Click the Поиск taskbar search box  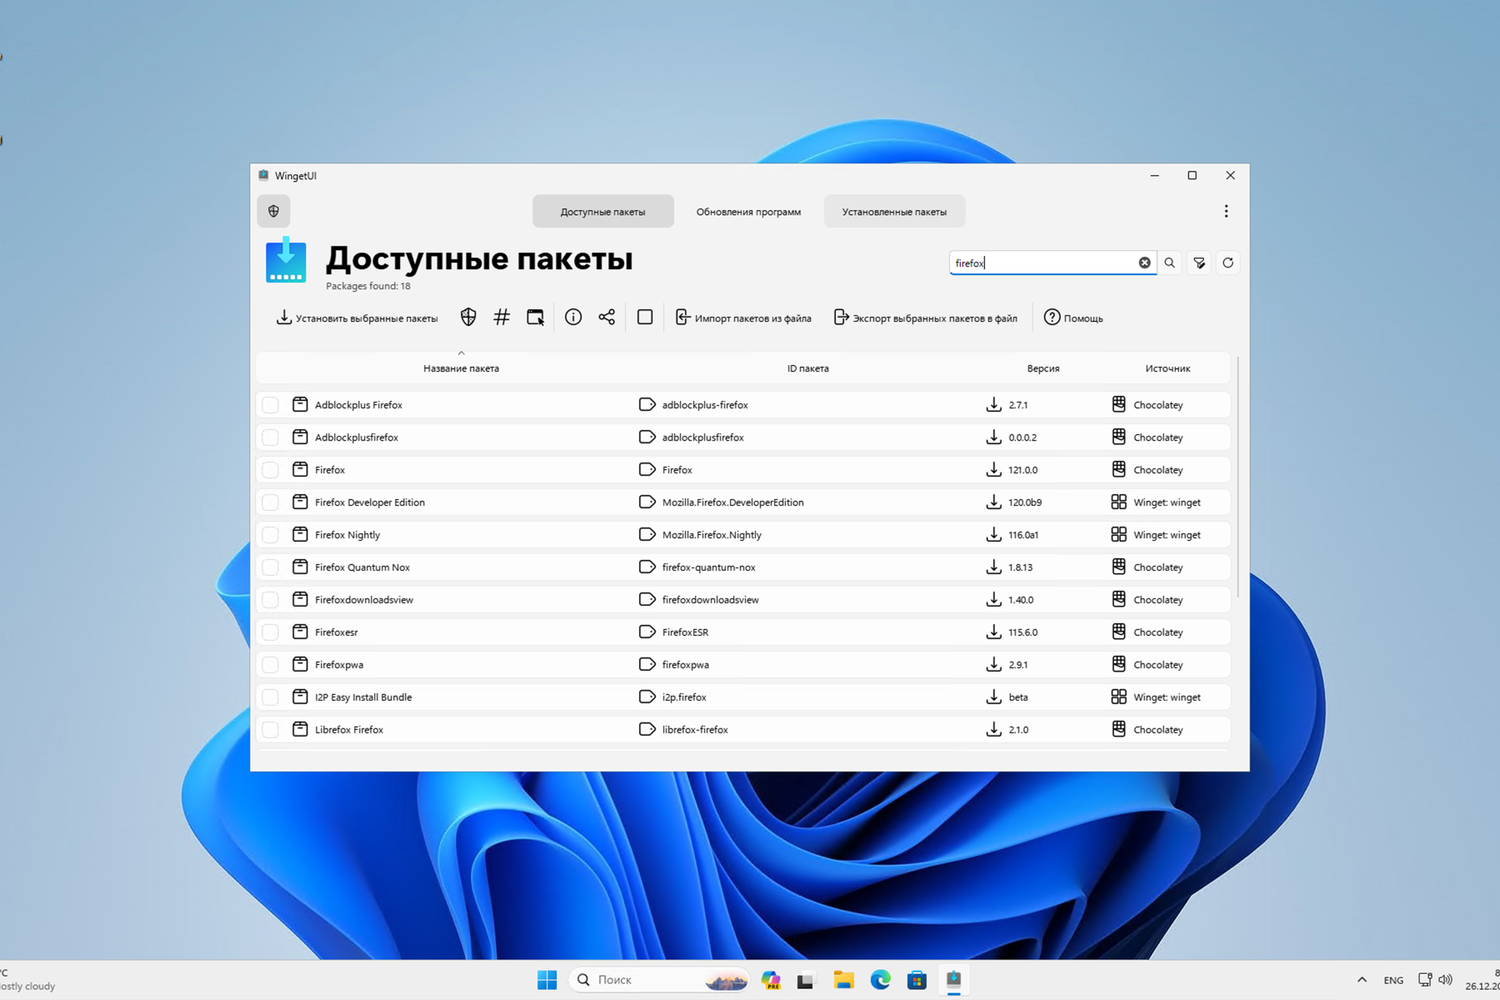658,980
